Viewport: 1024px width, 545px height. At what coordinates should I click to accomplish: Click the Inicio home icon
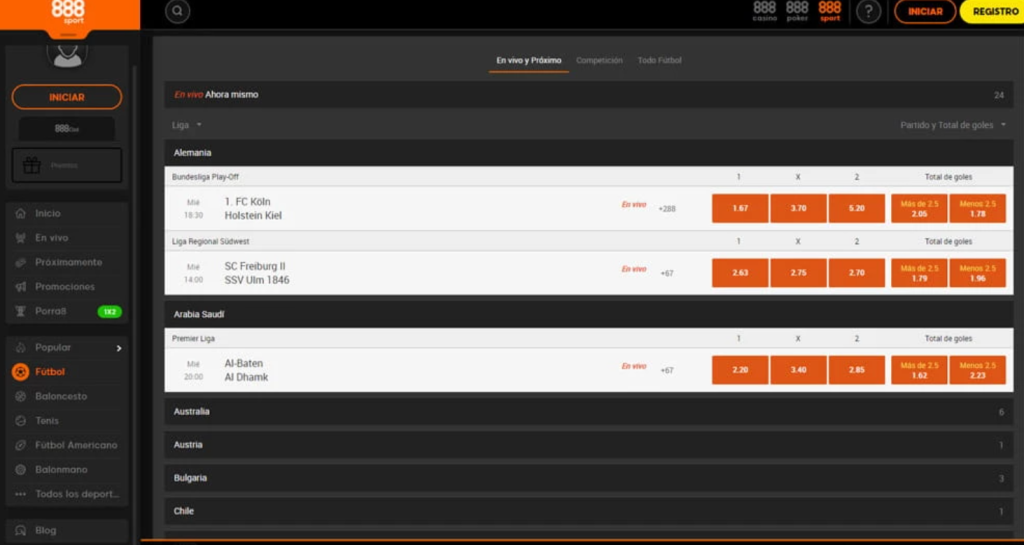pyautogui.click(x=20, y=213)
